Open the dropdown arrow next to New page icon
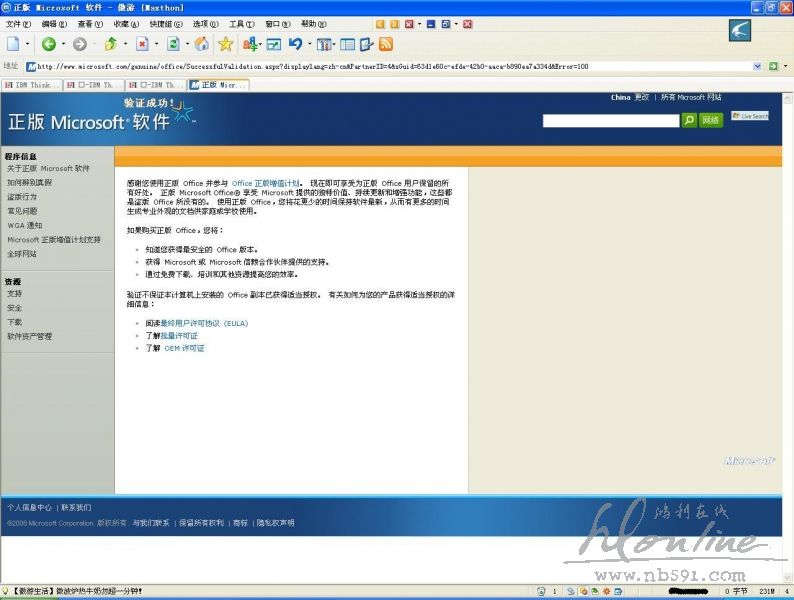794x600 pixels. (27, 44)
